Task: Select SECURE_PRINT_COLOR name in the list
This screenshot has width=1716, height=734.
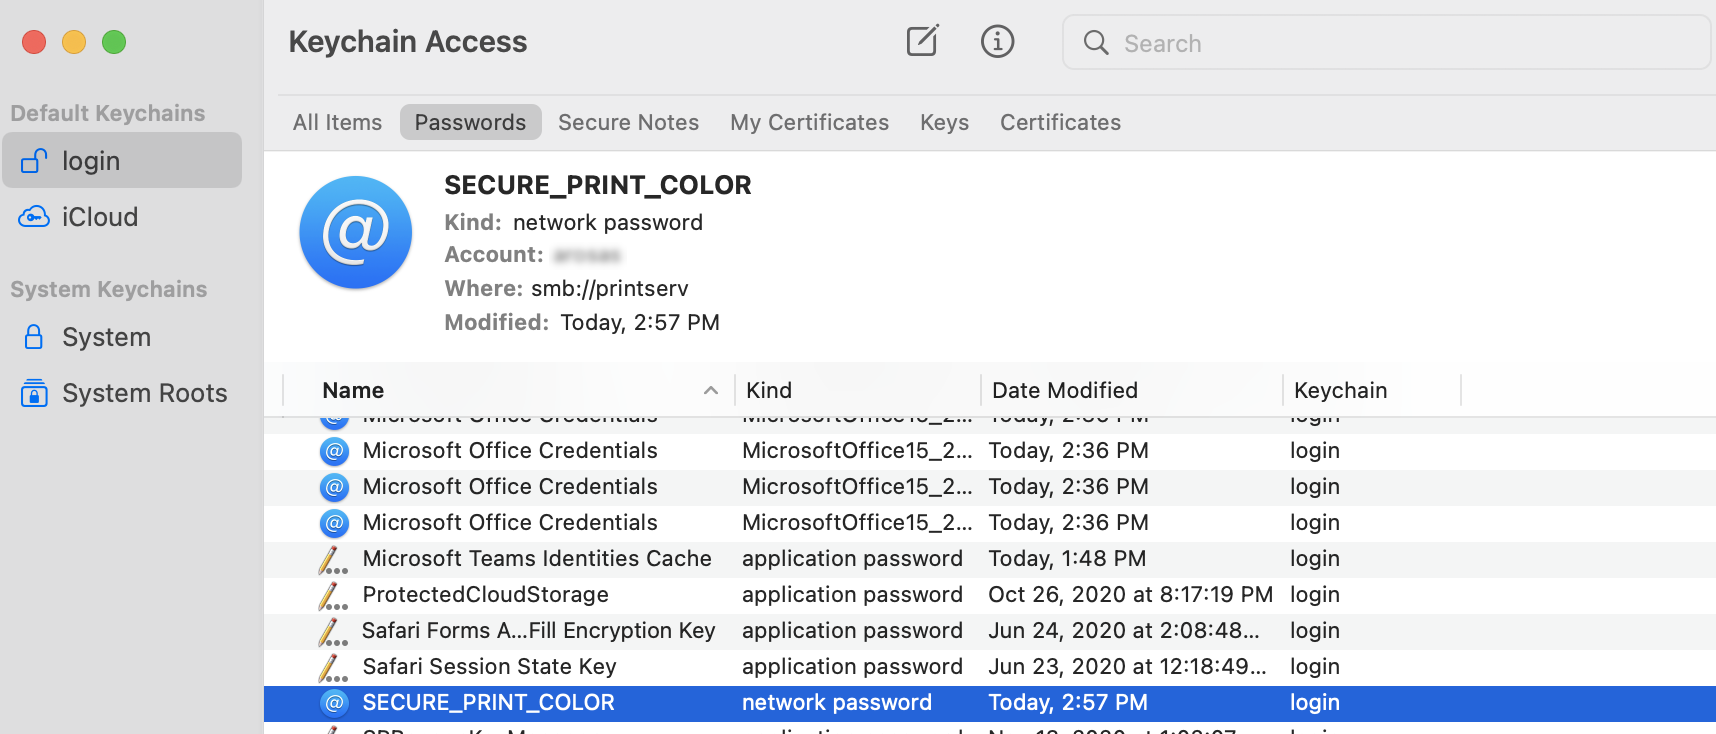Action: [x=488, y=703]
